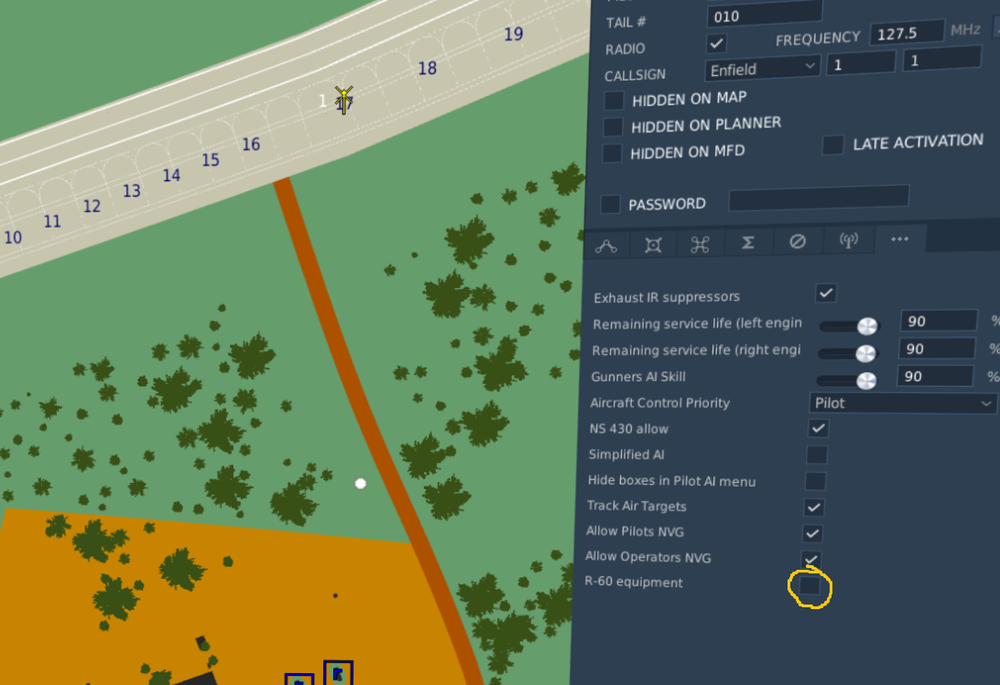Edit Gunners AI Skill value field
The height and width of the screenshot is (685, 1000).
pos(935,376)
